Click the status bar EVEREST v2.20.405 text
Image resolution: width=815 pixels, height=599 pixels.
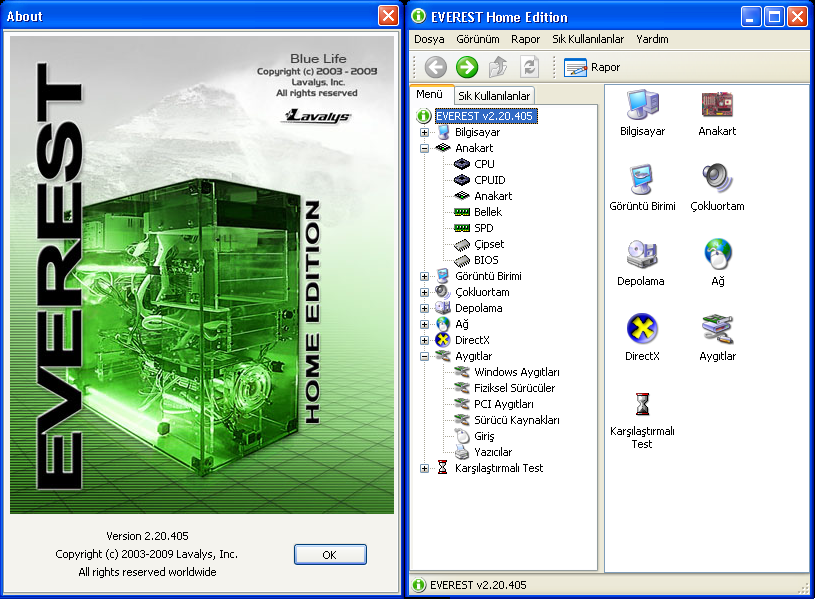pos(478,585)
